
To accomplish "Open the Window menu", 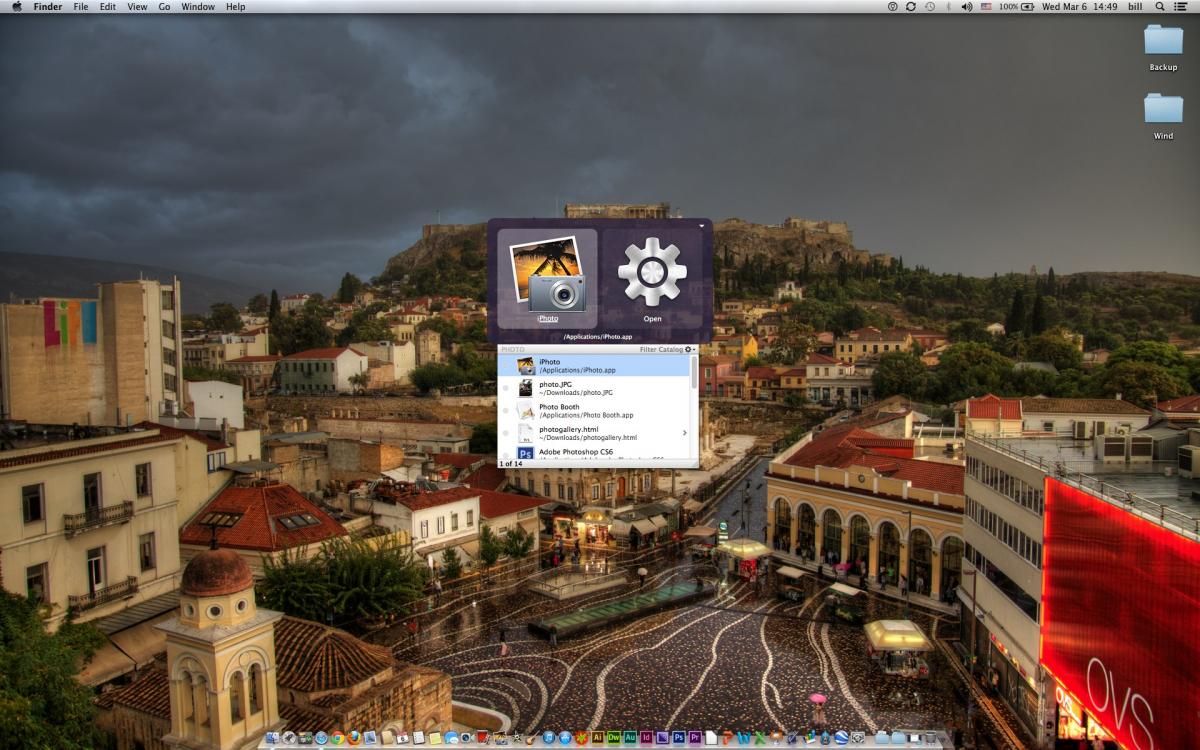I will point(198,6).
